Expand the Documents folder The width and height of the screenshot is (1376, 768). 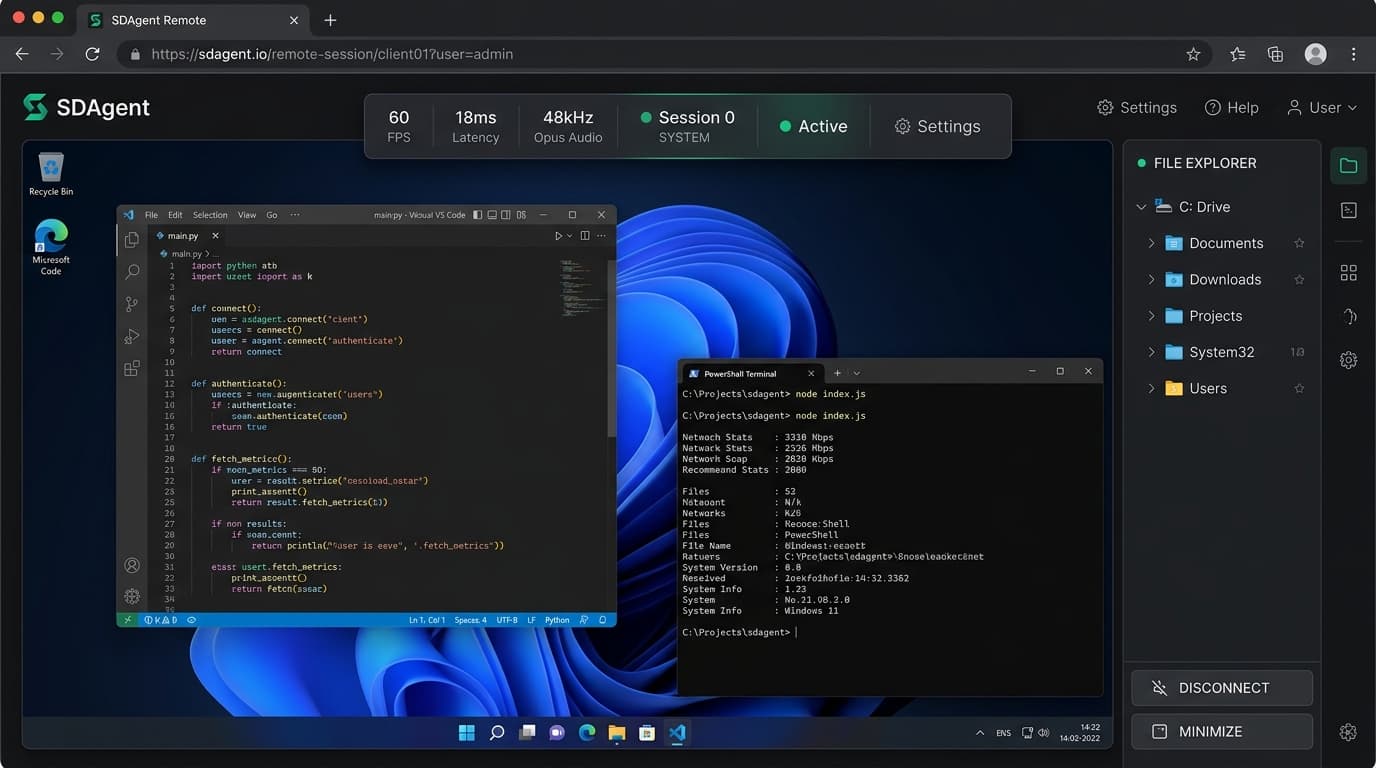(1151, 243)
